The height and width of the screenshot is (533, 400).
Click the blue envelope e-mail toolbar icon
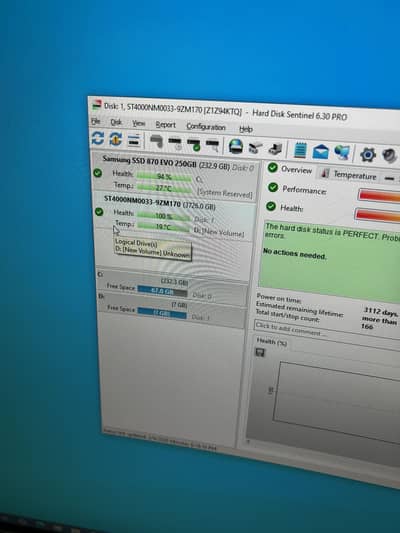[x=320, y=152]
